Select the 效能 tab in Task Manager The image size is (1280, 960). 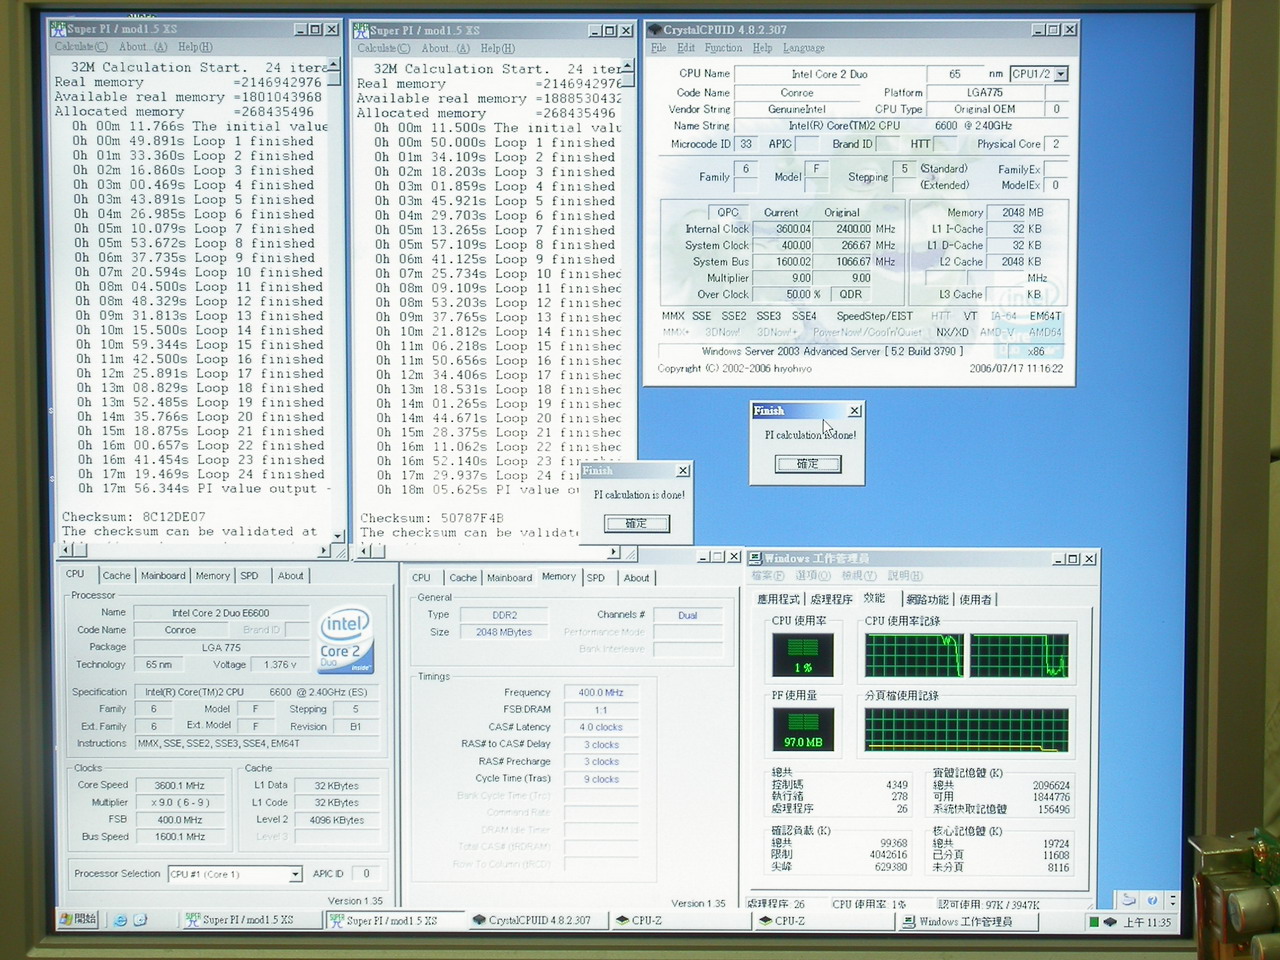pyautogui.click(x=875, y=598)
